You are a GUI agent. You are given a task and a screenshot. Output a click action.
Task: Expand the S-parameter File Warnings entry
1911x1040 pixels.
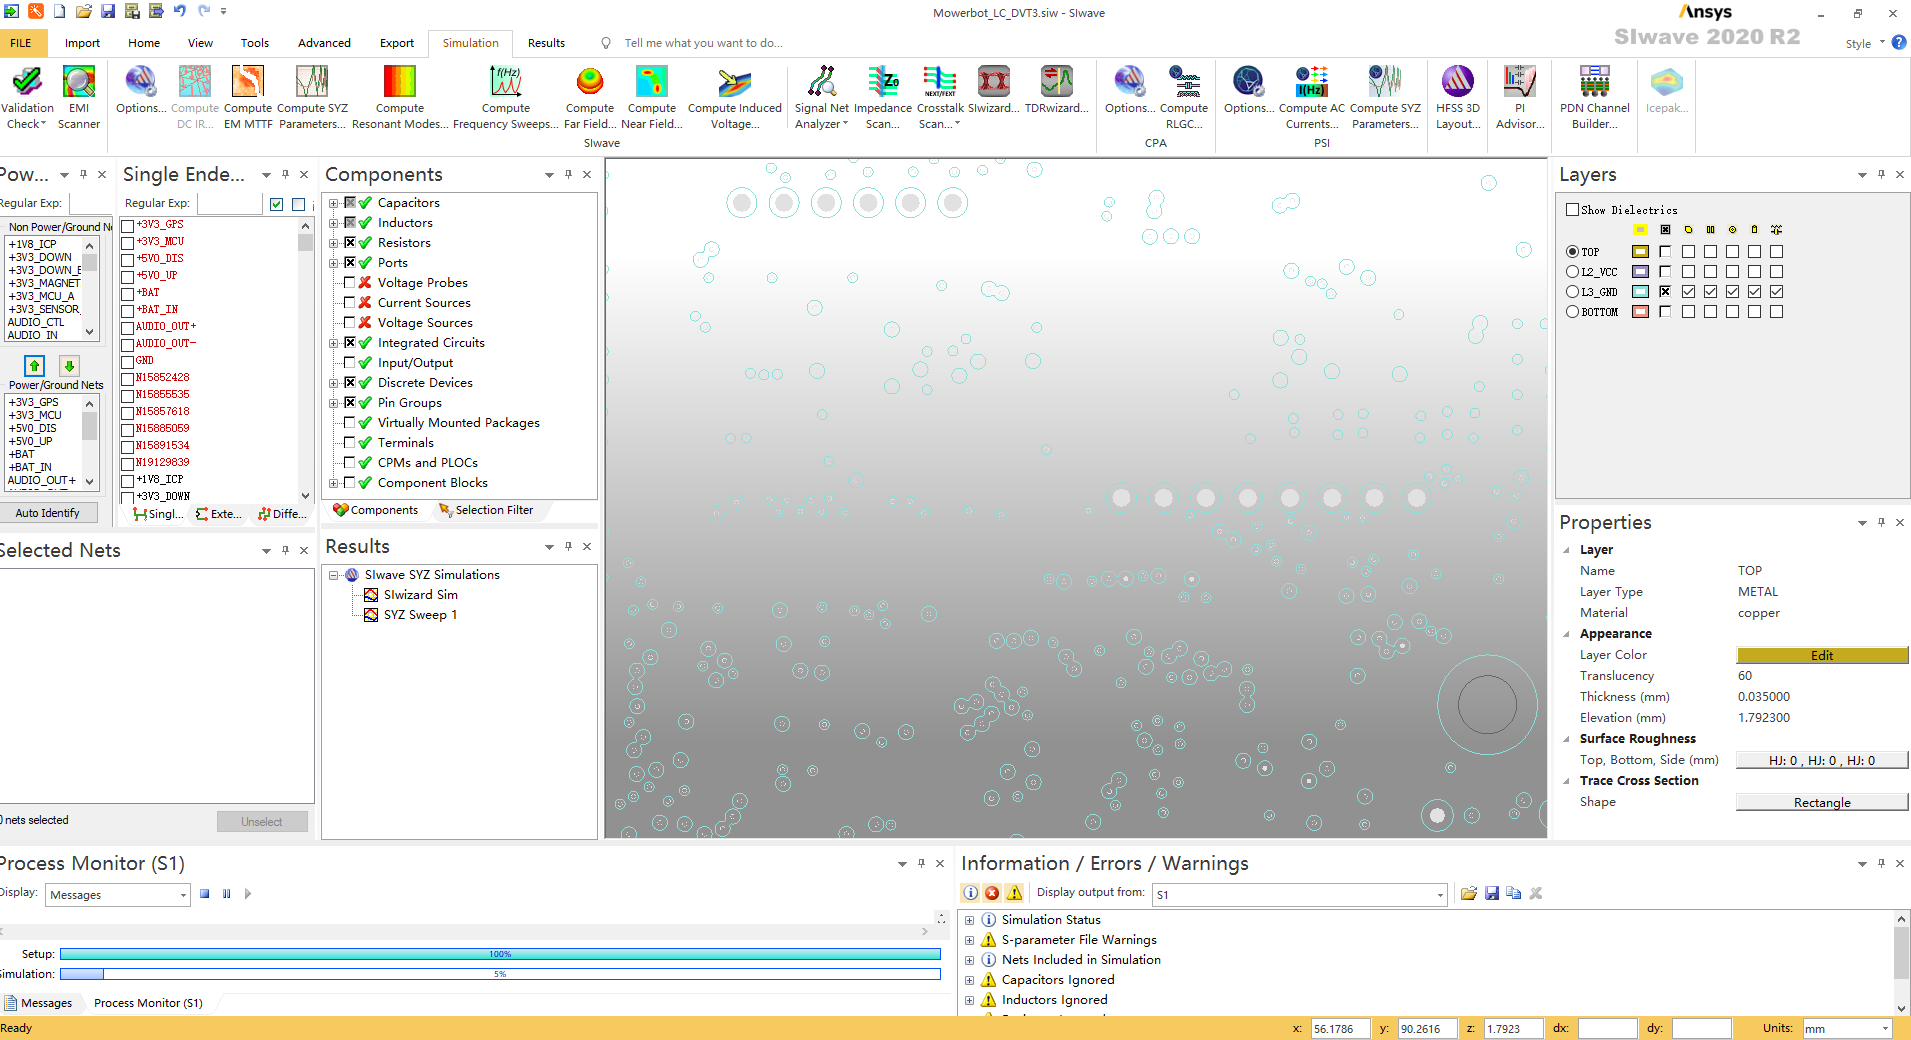pos(969,940)
